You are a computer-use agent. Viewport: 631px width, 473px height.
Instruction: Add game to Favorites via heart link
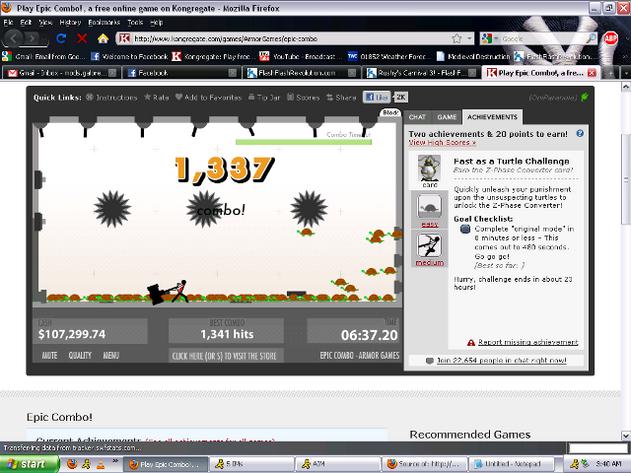208,97
